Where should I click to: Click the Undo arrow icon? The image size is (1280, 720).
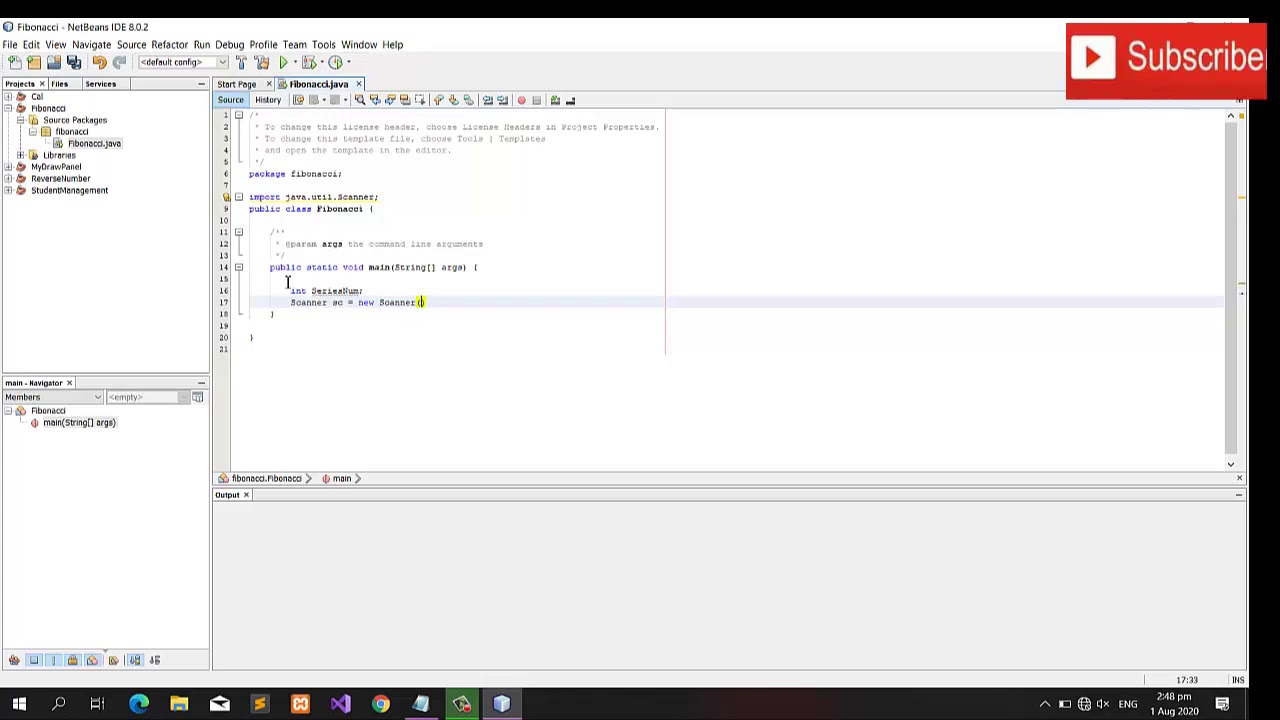click(99, 62)
